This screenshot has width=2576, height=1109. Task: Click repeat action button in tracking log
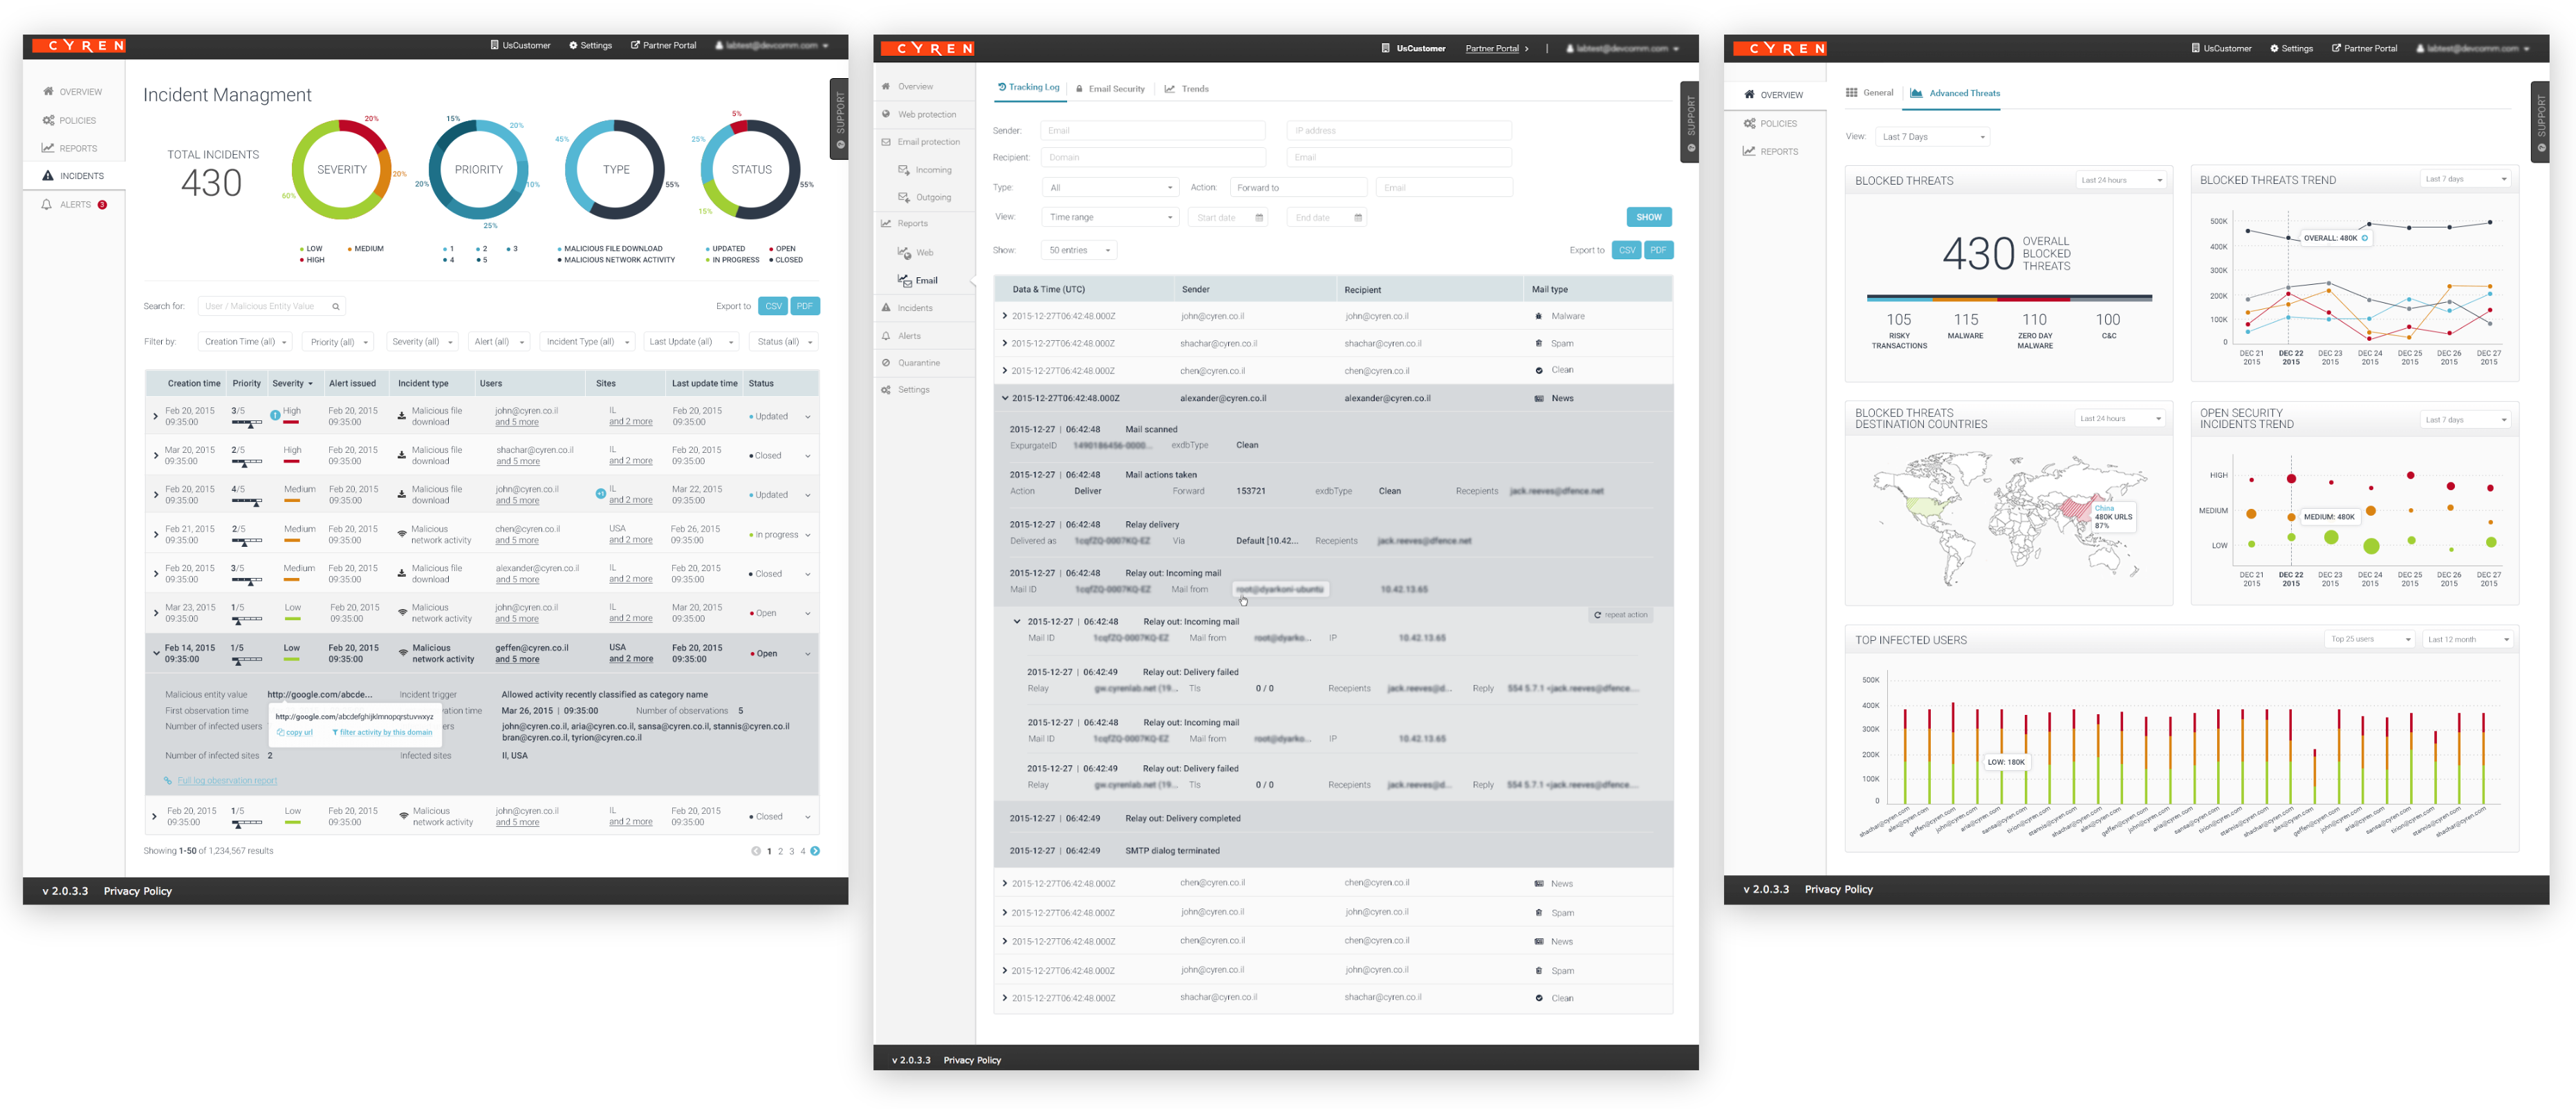tap(1620, 615)
